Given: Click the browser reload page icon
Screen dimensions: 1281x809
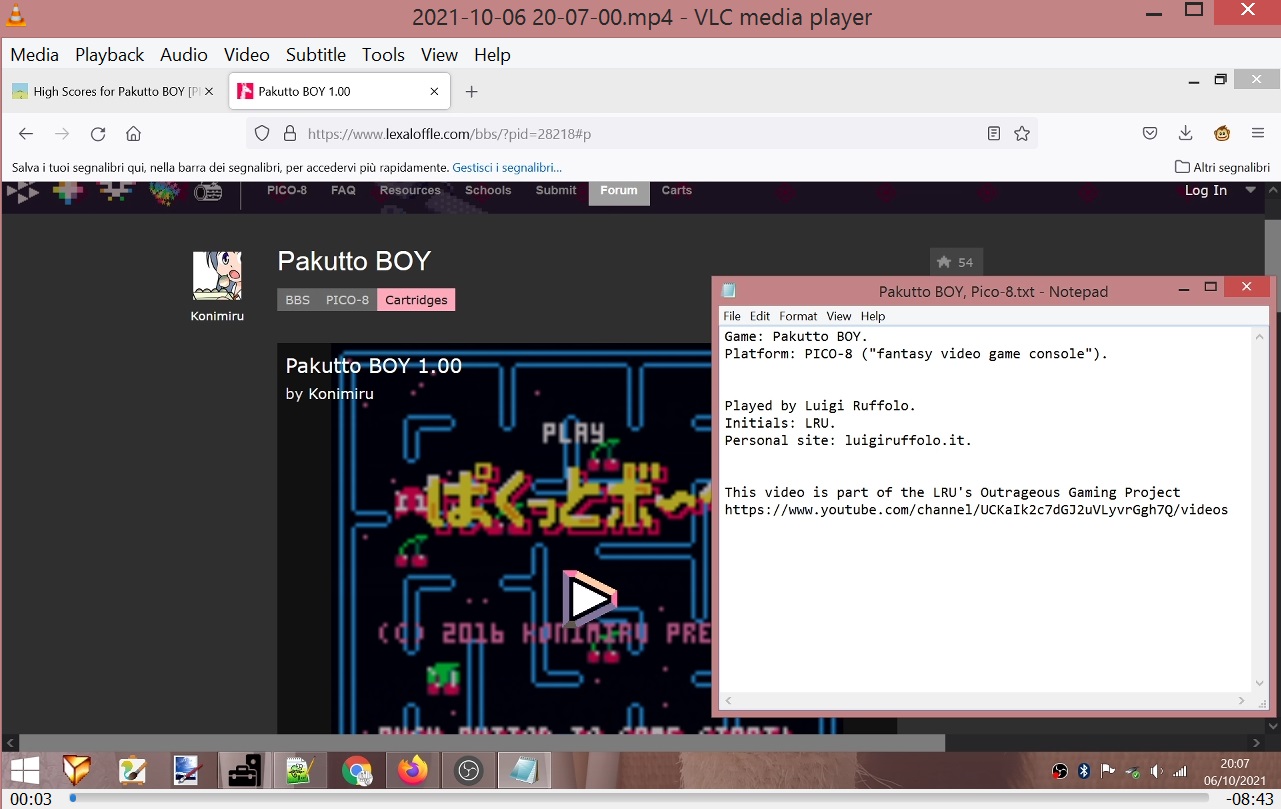Looking at the screenshot, I should 98,134.
